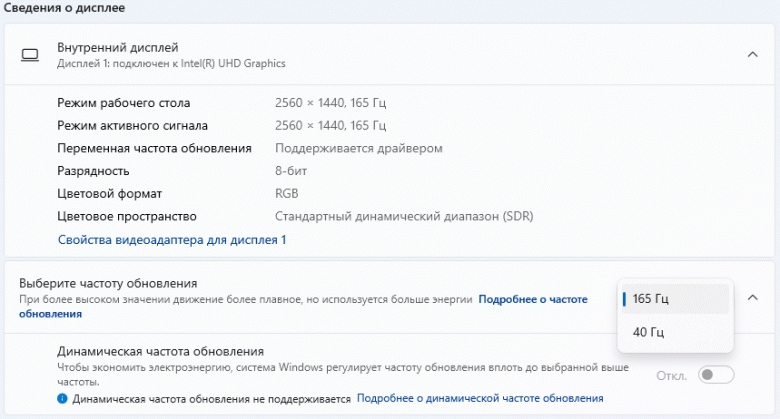Click the Режим рабочего стола row label
This screenshot has width=780, height=419.
[123, 103]
